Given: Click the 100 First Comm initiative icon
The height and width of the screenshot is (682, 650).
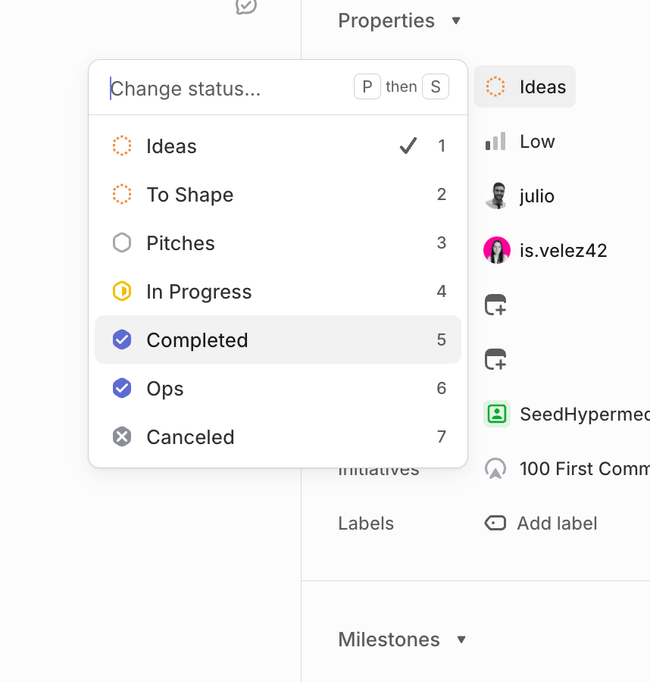Looking at the screenshot, I should coord(495,469).
